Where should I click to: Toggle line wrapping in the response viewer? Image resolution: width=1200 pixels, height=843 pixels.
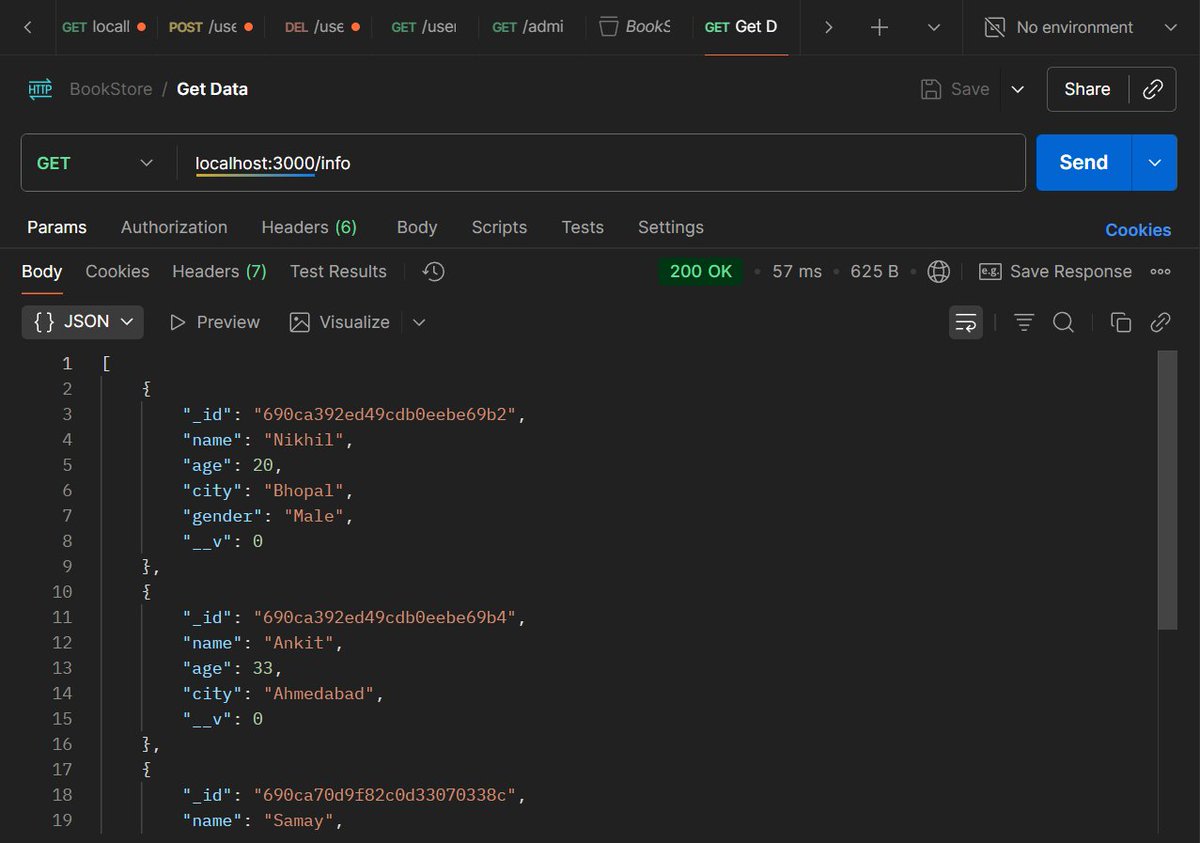[x=966, y=322]
